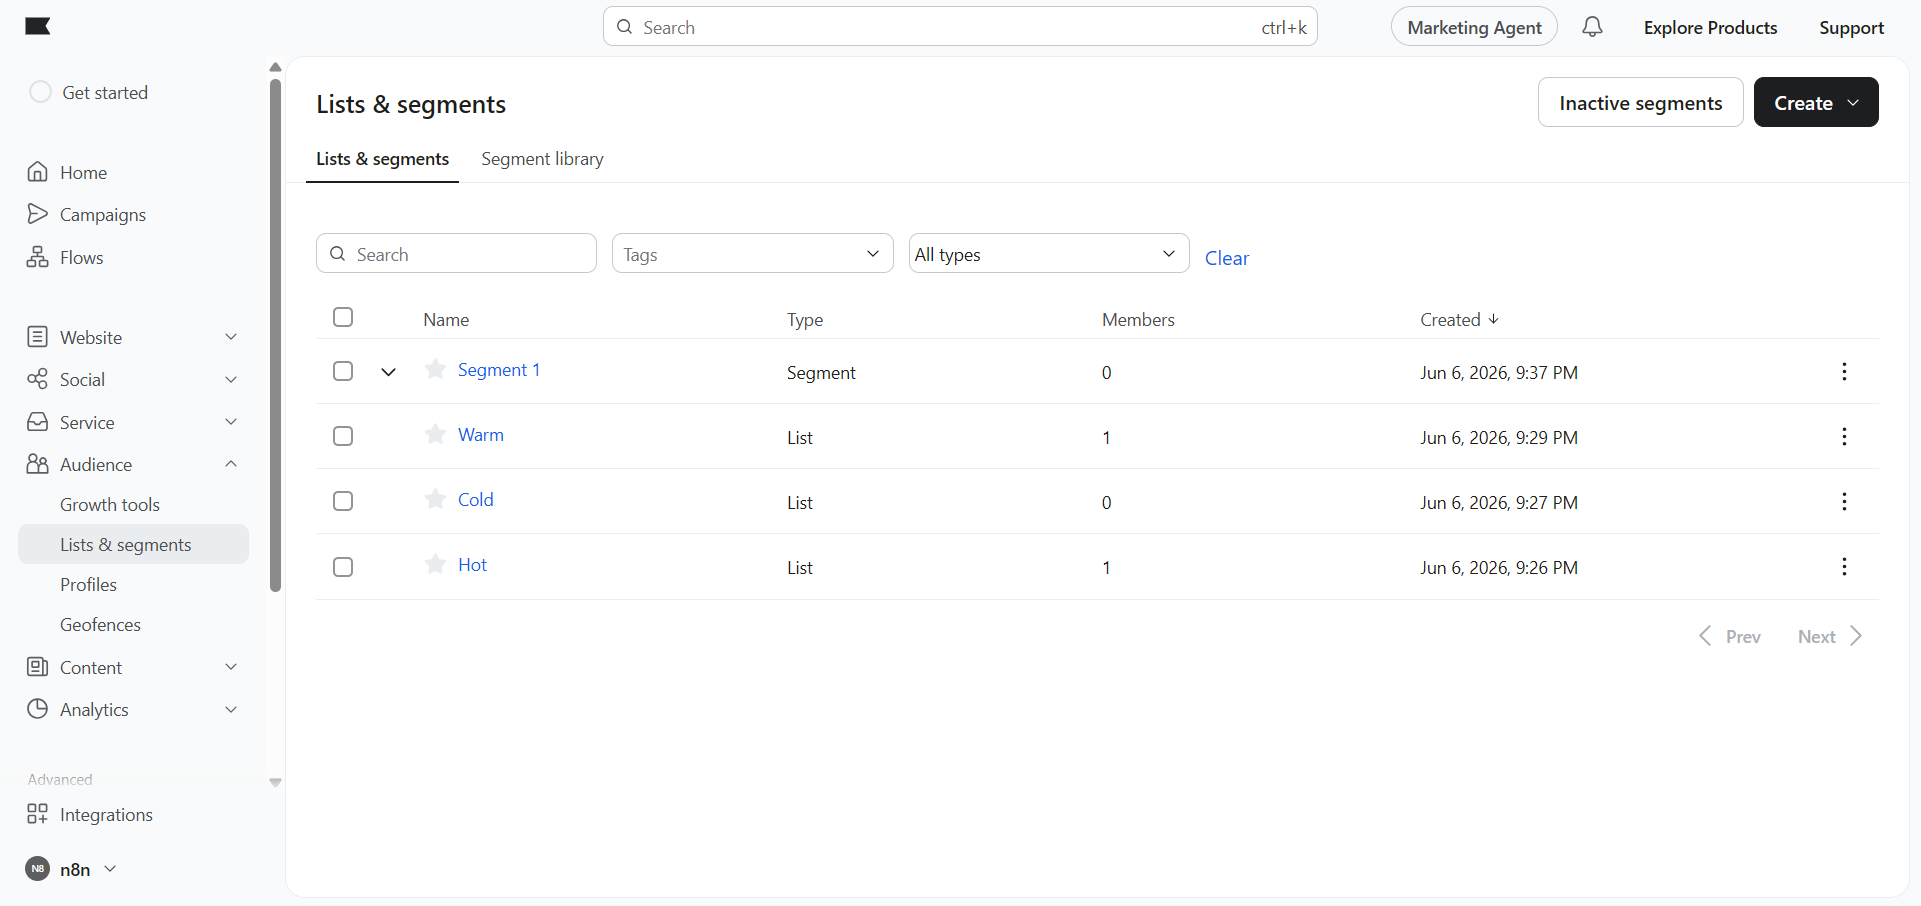Click the Clear filters link
This screenshot has width=1921, height=906.
pos(1227,258)
